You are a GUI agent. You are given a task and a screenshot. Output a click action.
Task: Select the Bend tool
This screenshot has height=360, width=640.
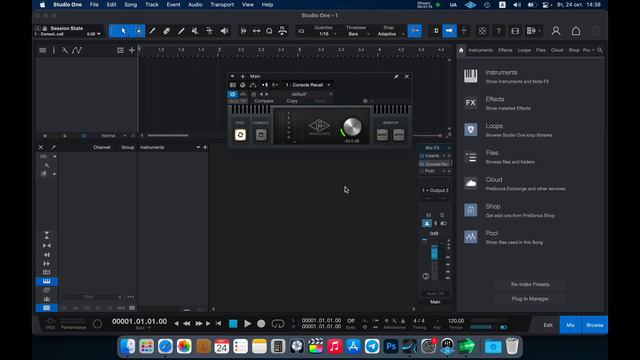(x=209, y=31)
